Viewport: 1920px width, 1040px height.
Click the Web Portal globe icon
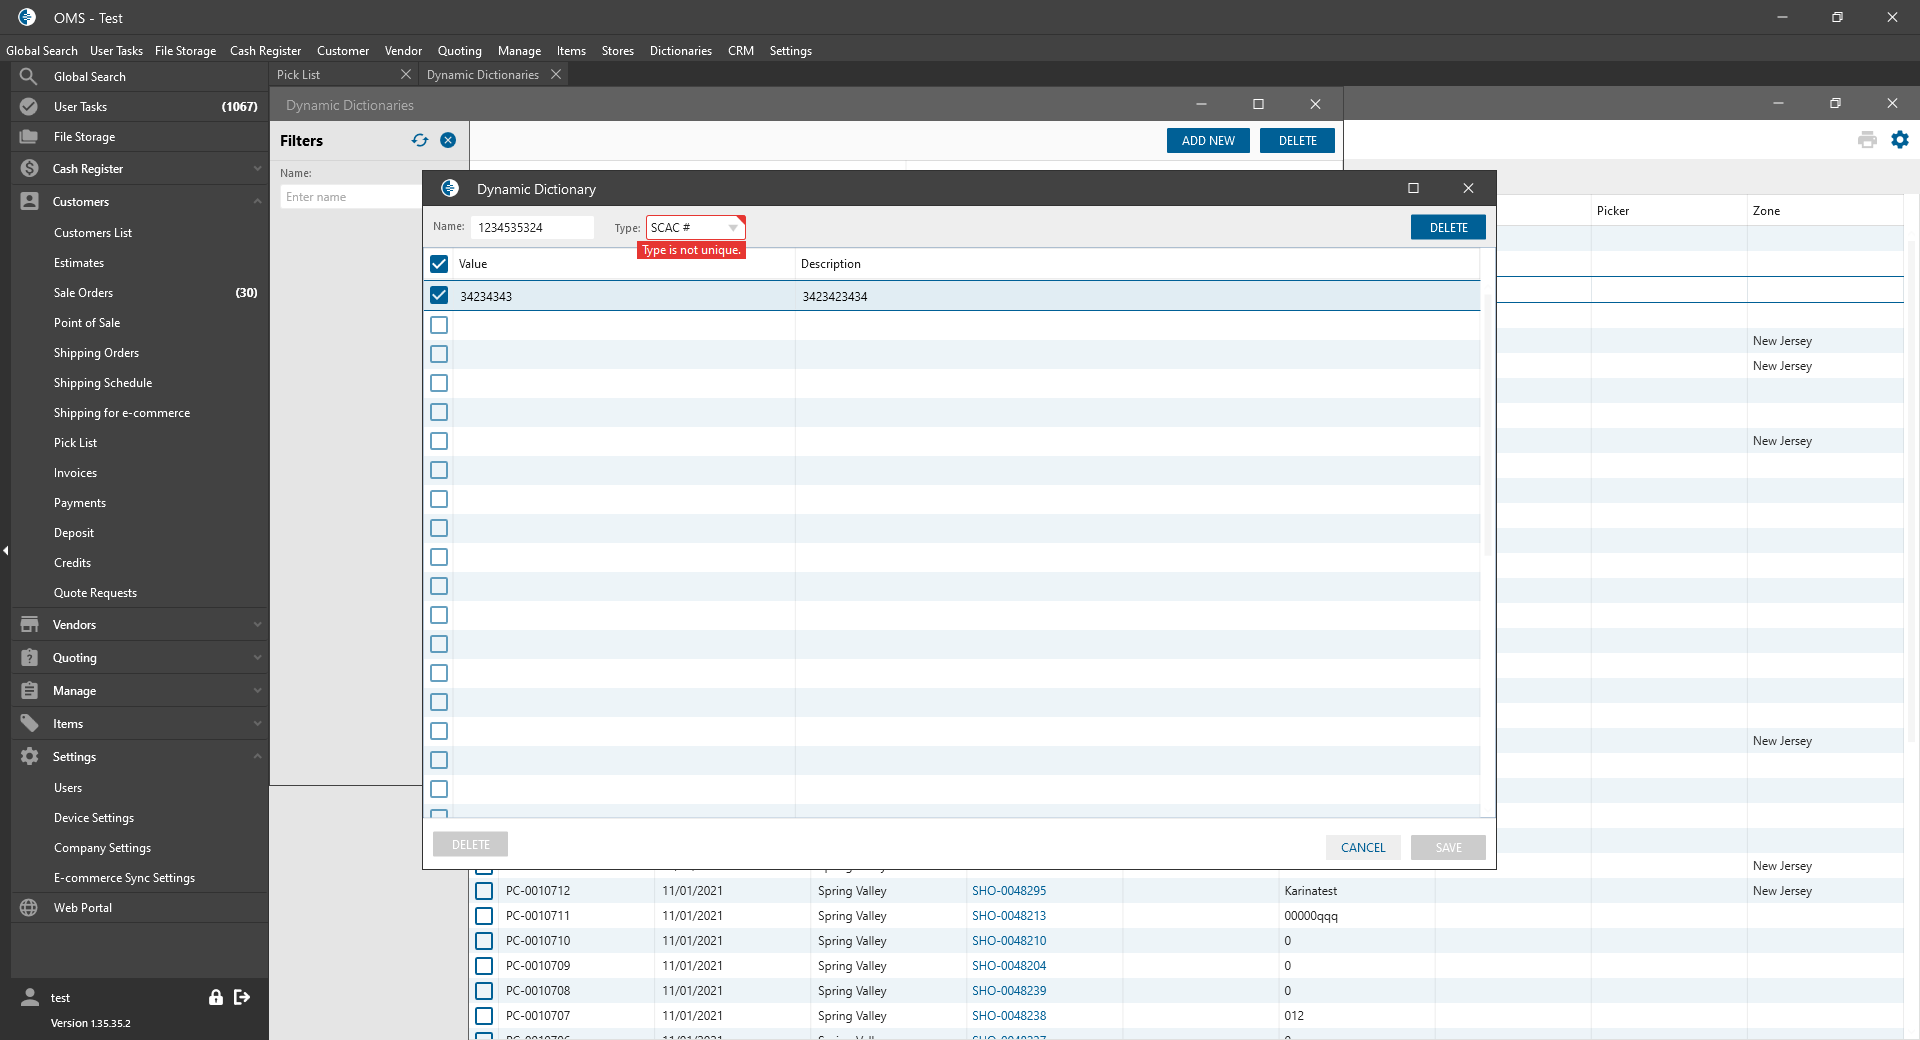(29, 907)
